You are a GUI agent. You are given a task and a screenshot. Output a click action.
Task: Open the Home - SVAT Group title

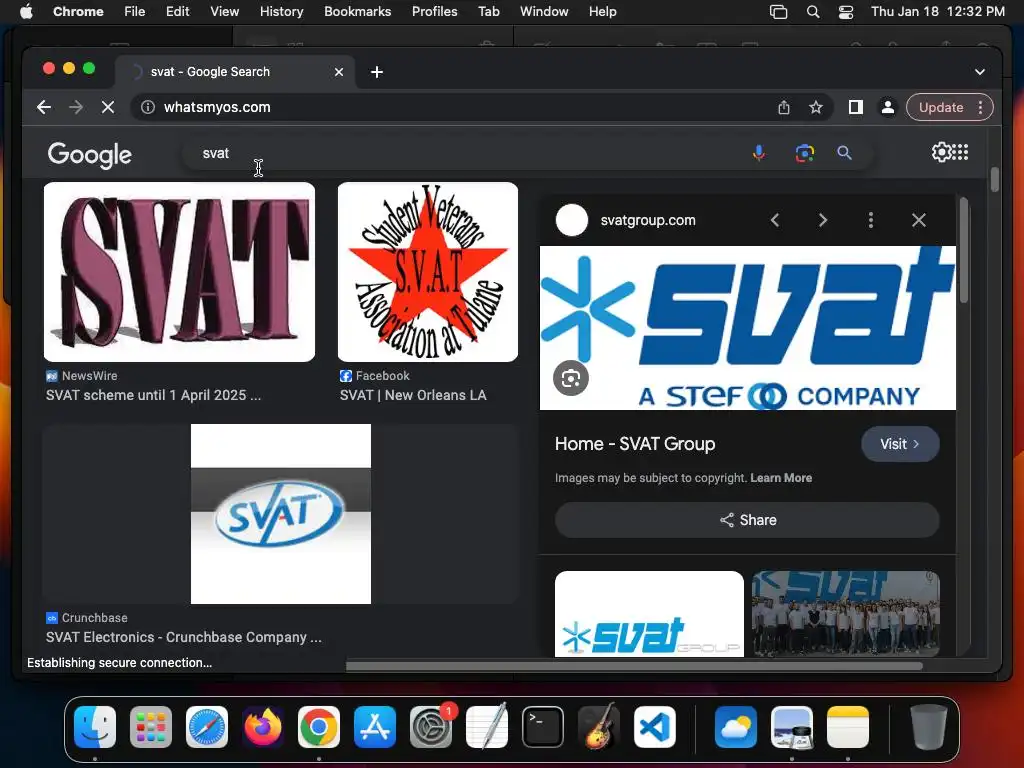point(635,444)
